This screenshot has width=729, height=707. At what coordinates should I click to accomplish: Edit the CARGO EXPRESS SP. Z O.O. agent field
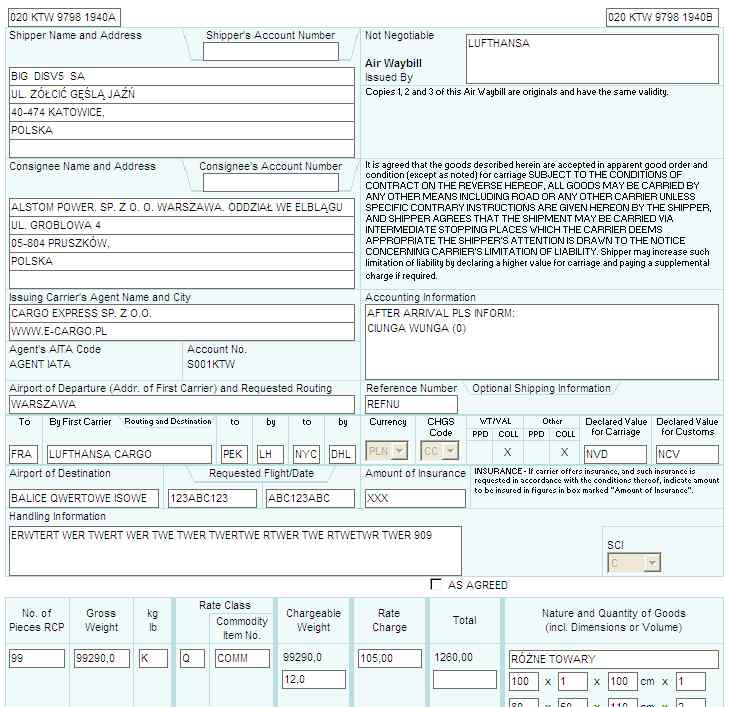point(182,313)
